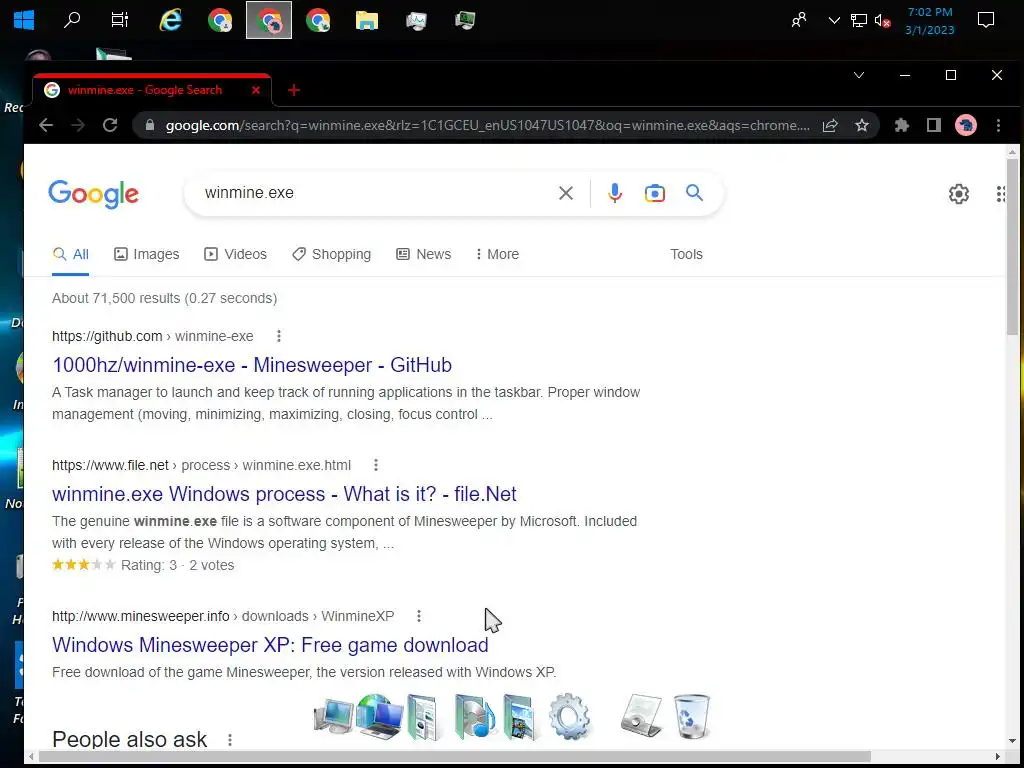The image size is (1024, 768).
Task: Show hidden system tray icons
Action: point(834,21)
